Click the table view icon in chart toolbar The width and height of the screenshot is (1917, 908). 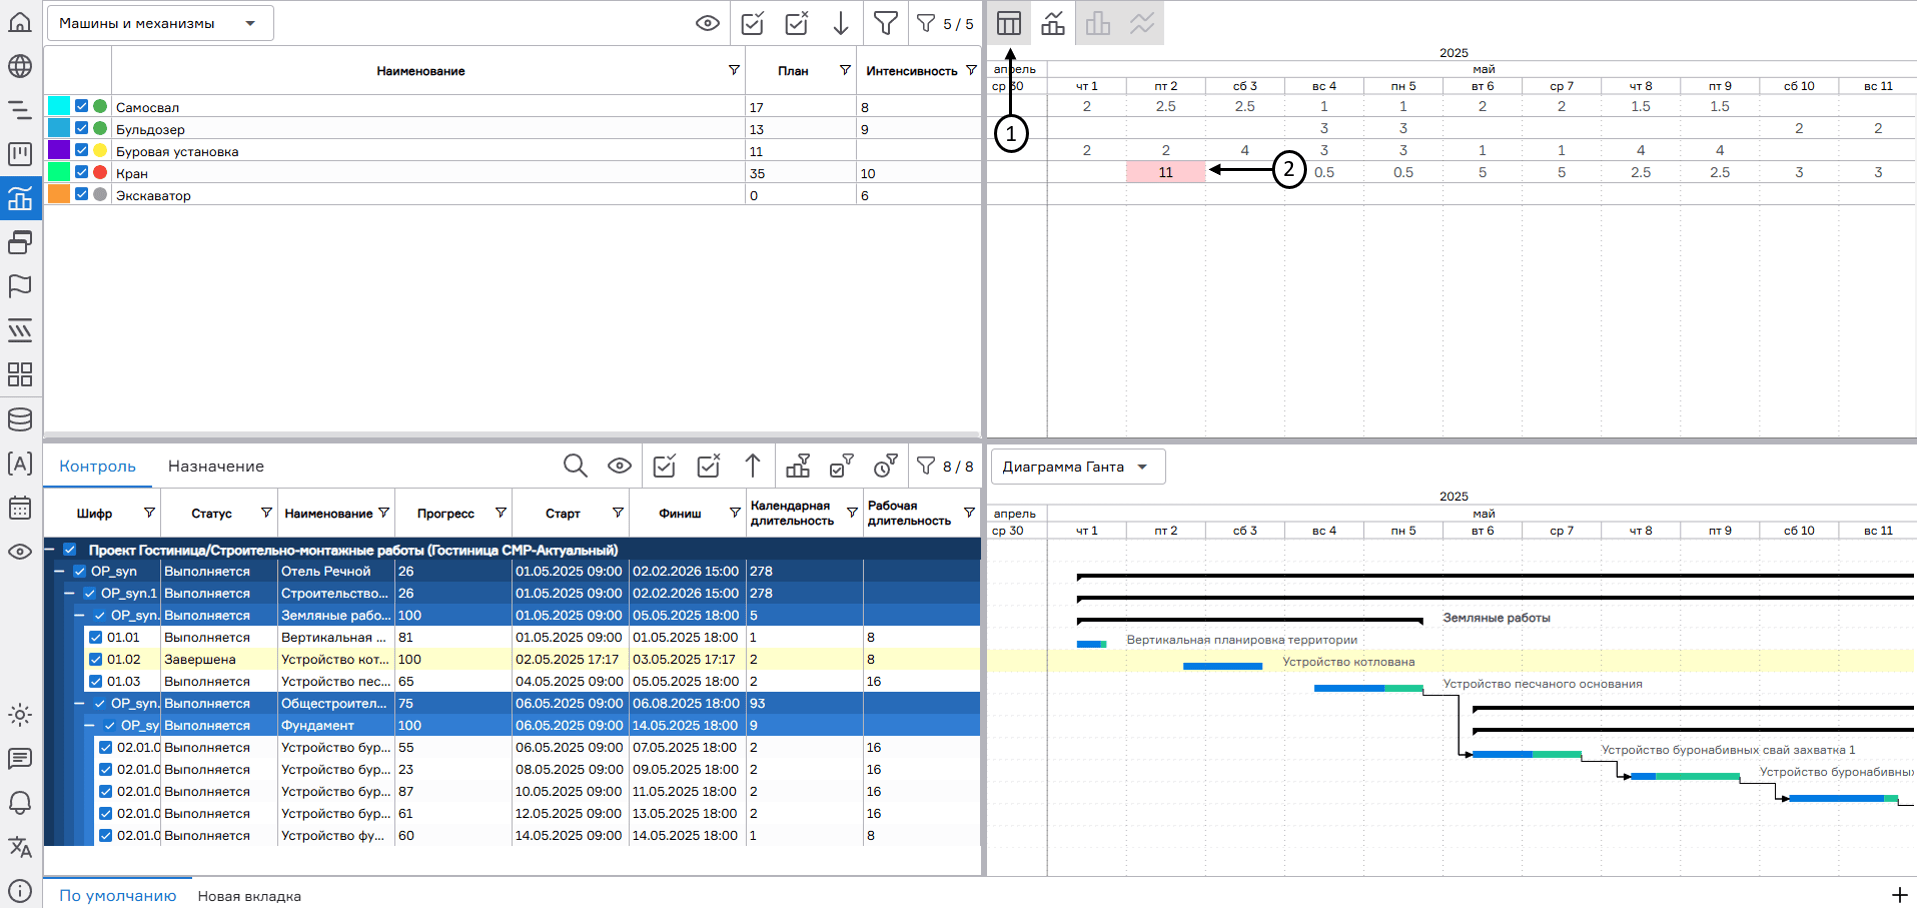(1008, 23)
